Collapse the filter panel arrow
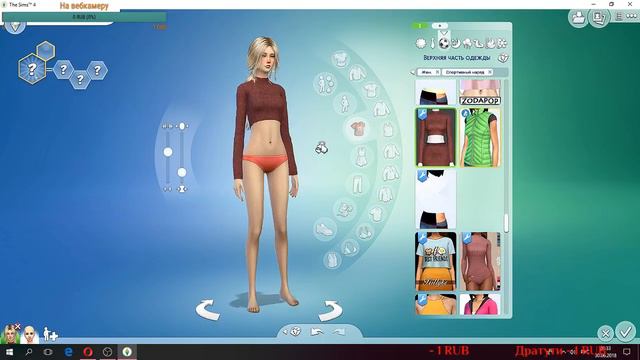 click(412, 73)
